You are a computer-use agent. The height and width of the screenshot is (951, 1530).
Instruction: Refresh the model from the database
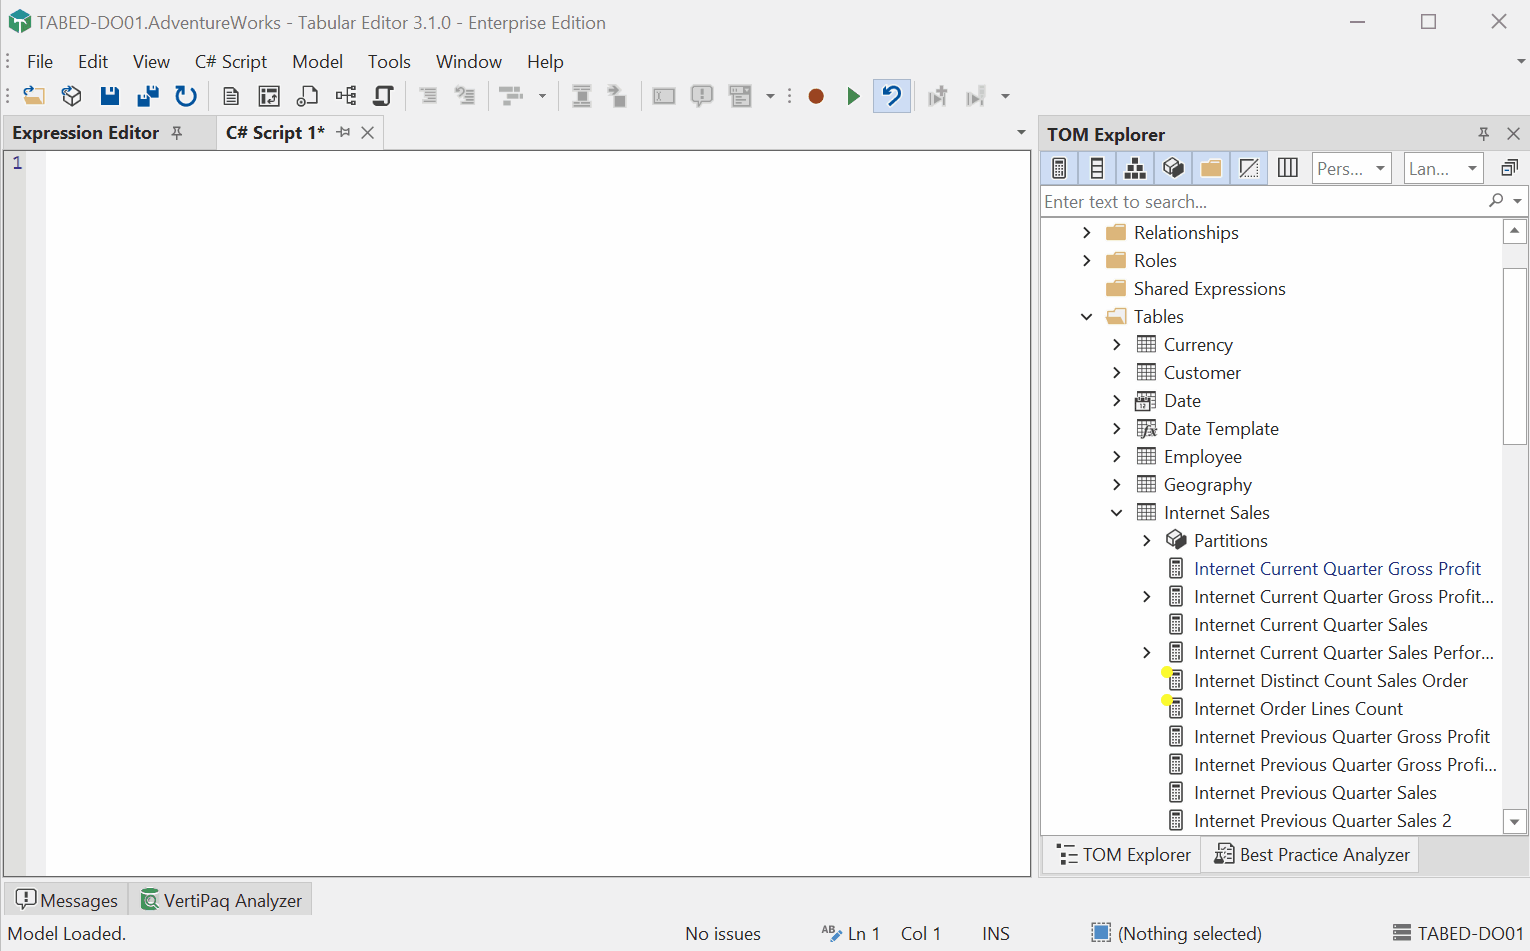186,95
